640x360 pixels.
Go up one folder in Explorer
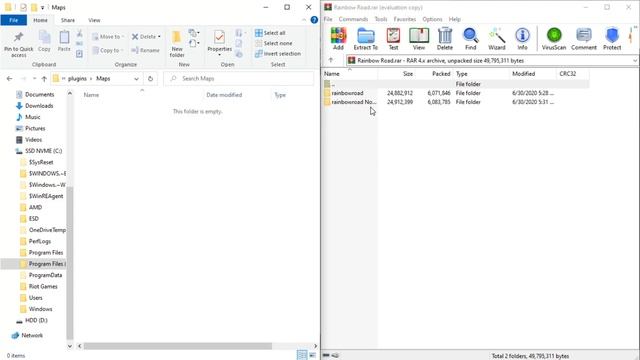click(x=44, y=78)
